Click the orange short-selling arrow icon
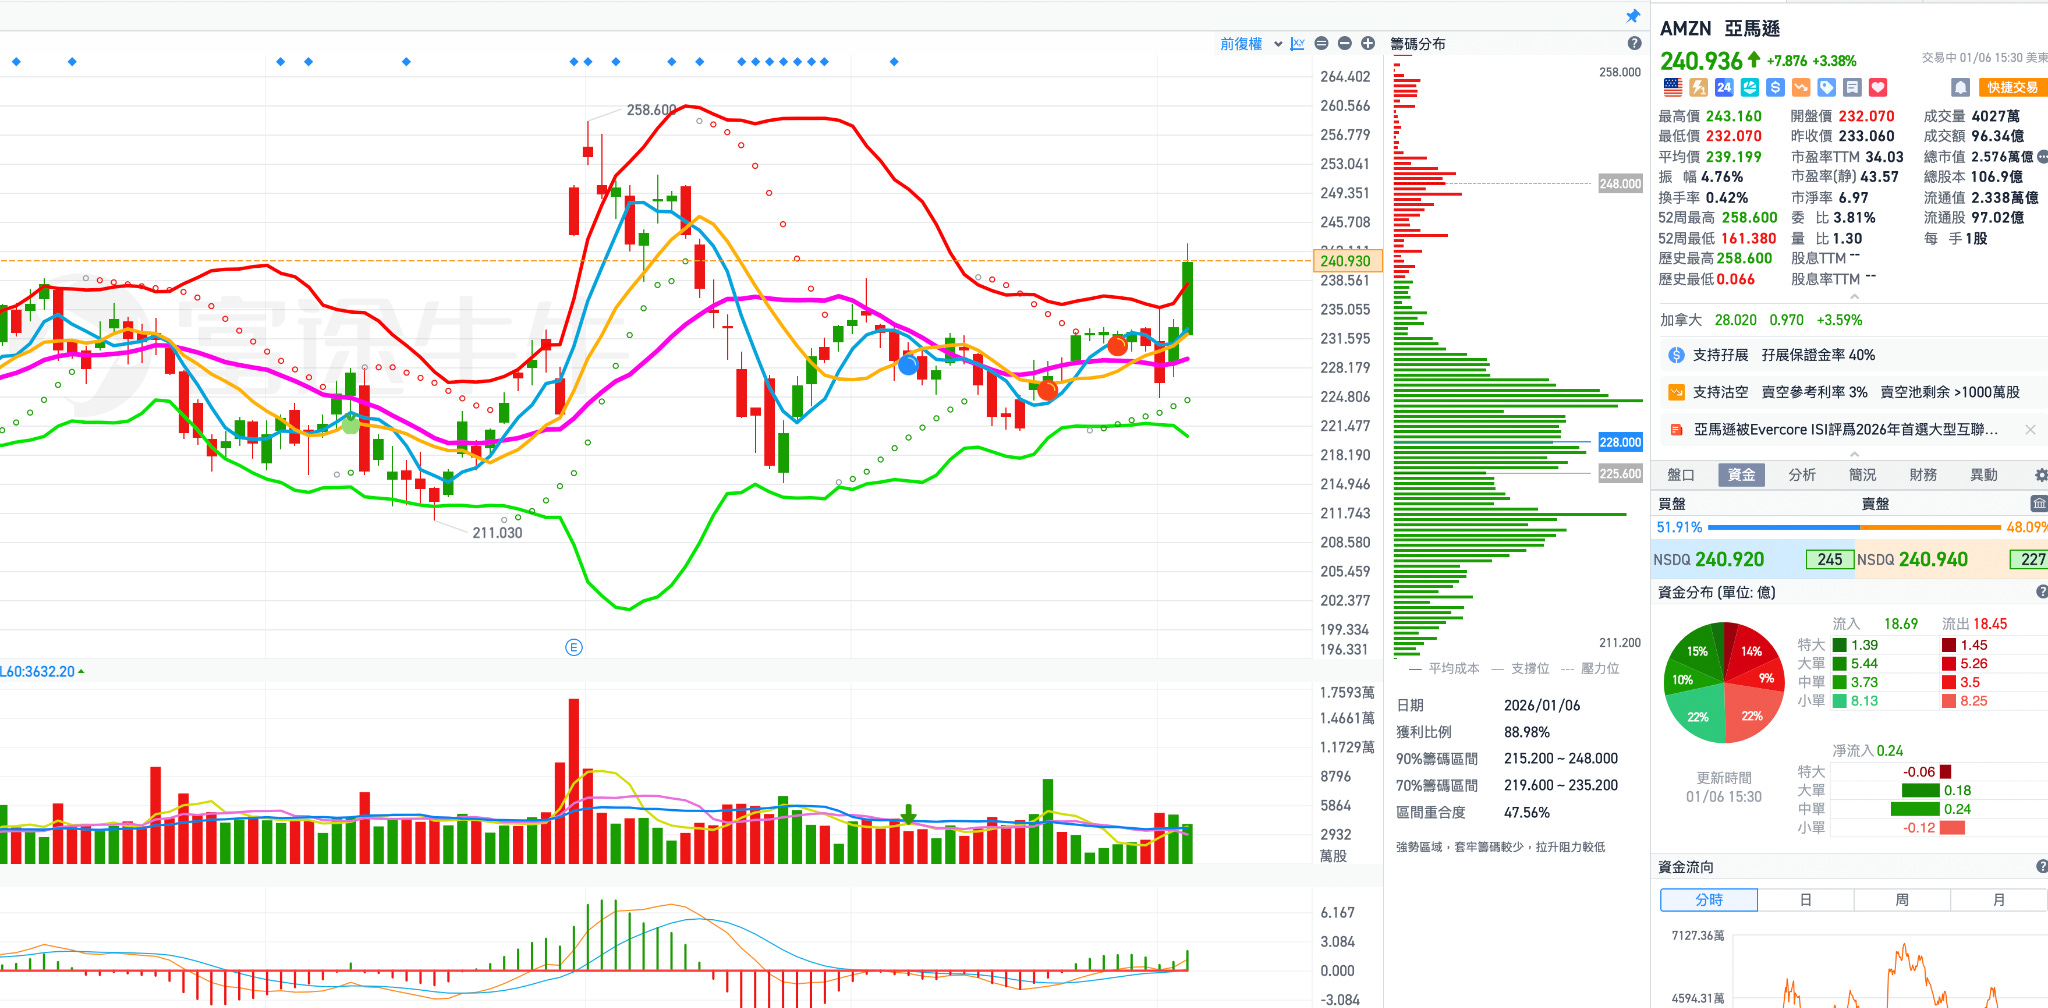This screenshot has width=2048, height=1008. click(1801, 87)
